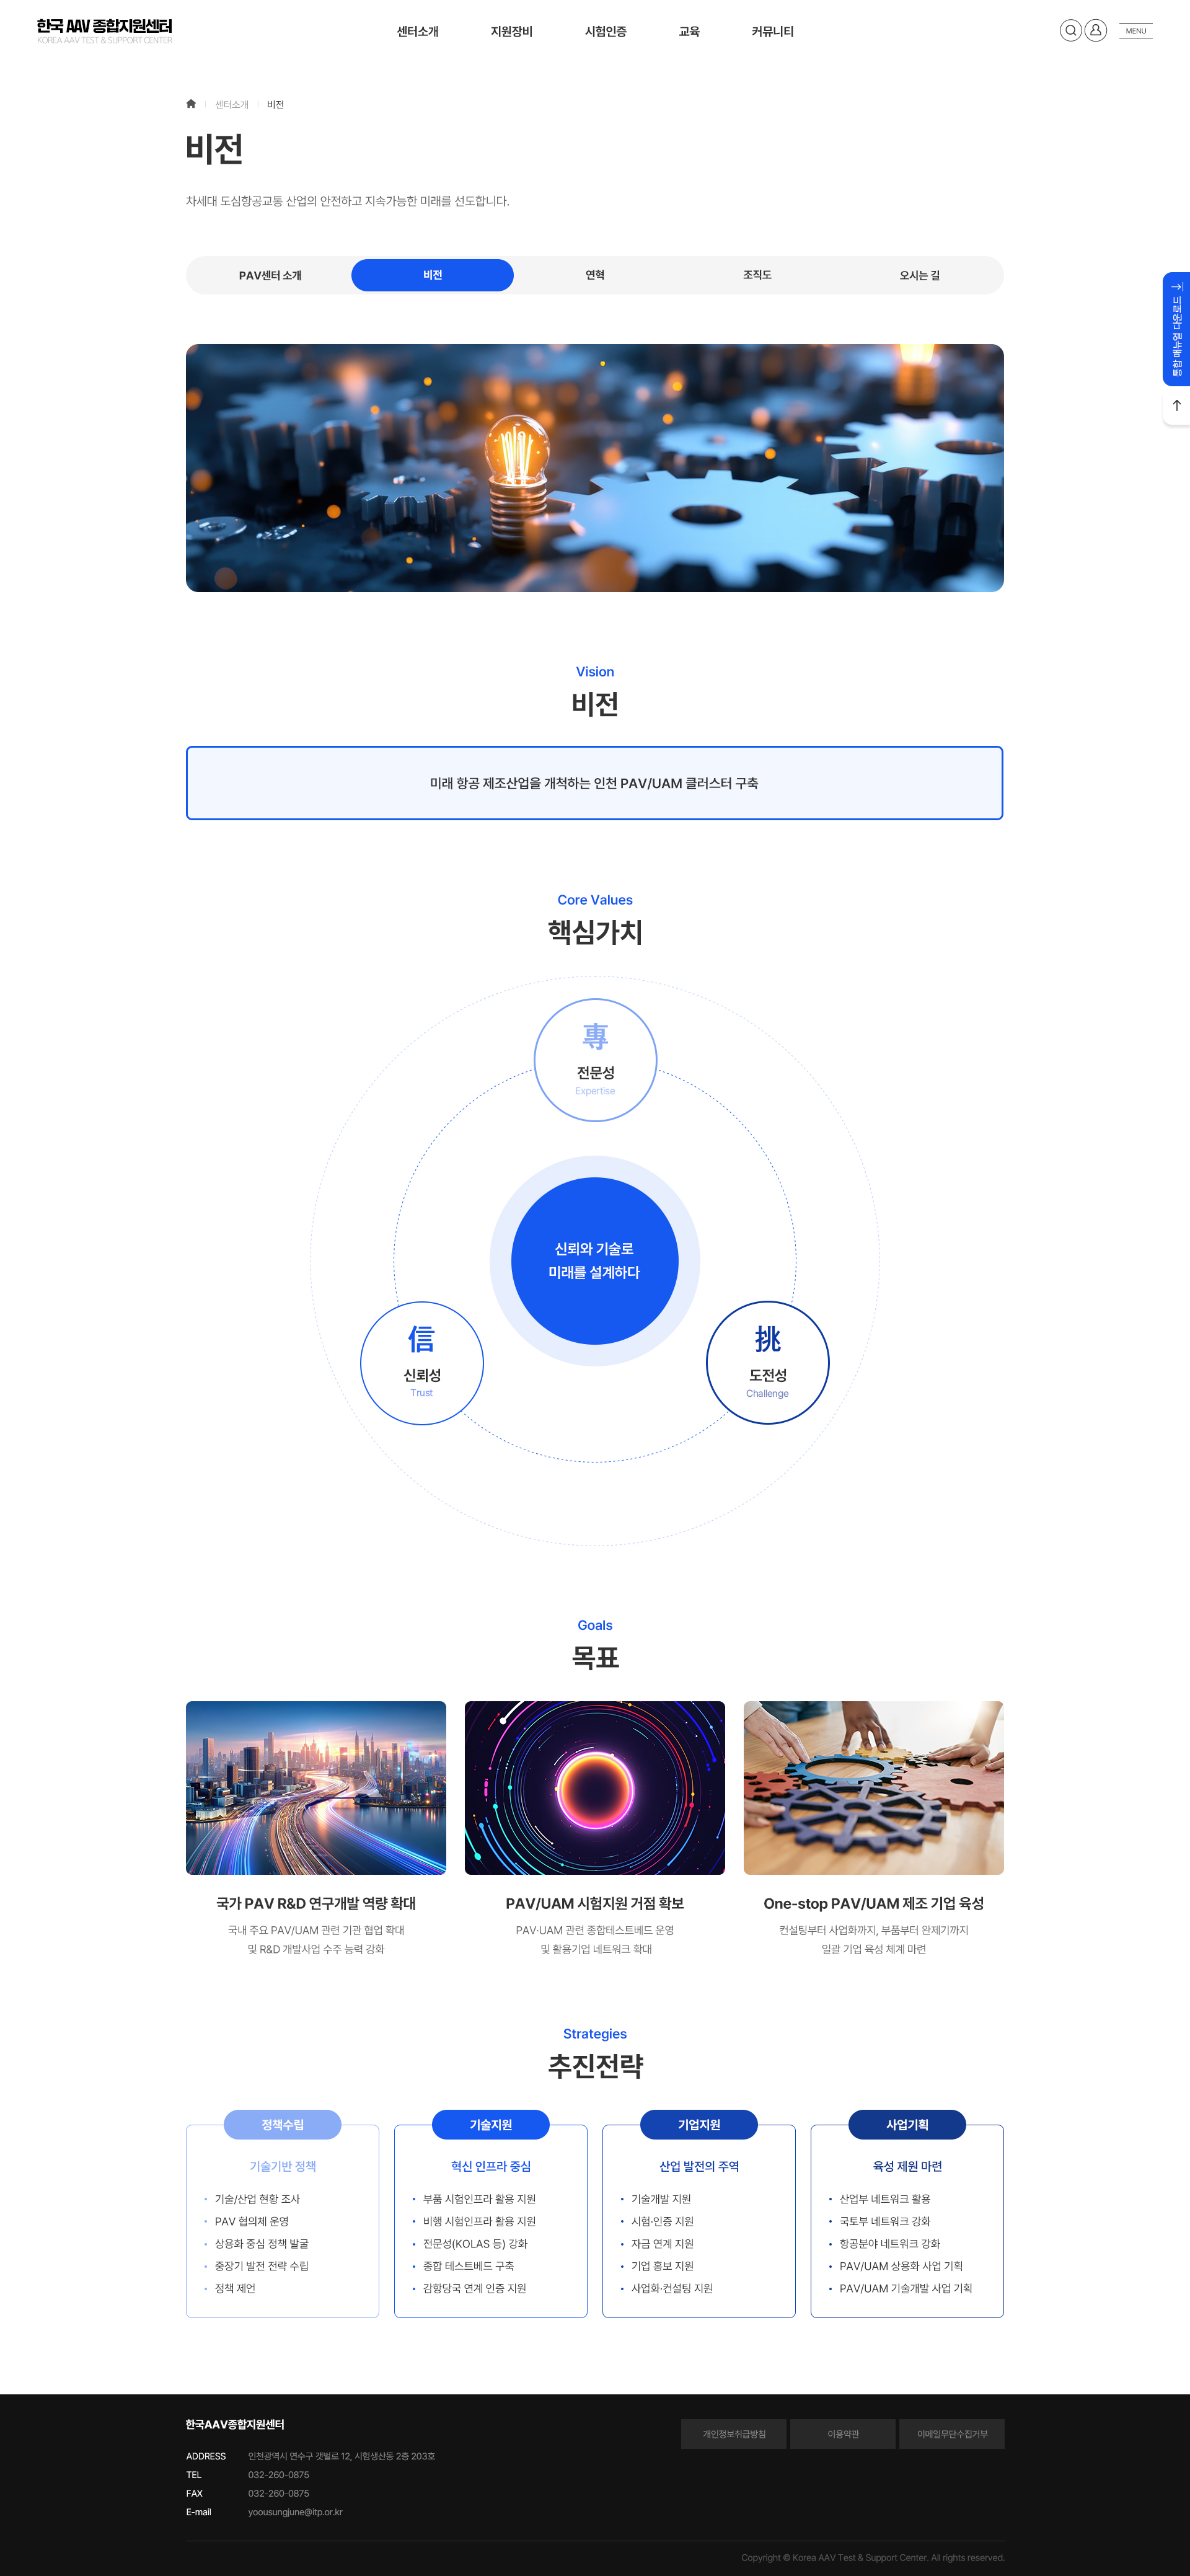1190x2576 pixels.
Task: Select the 도전성 Challenge circle
Action: point(768,1363)
